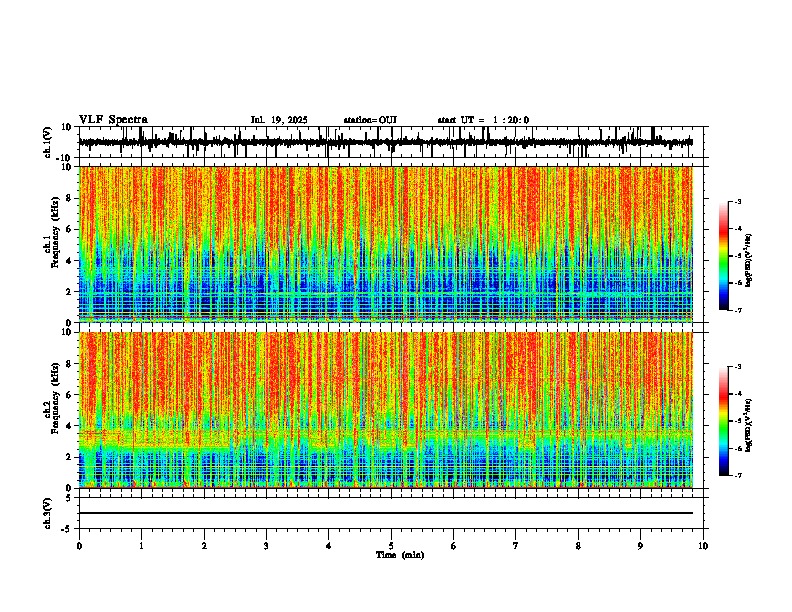Click the "6" kHz tick on ch.2 spectrogram
792x612 pixels.
(71, 395)
